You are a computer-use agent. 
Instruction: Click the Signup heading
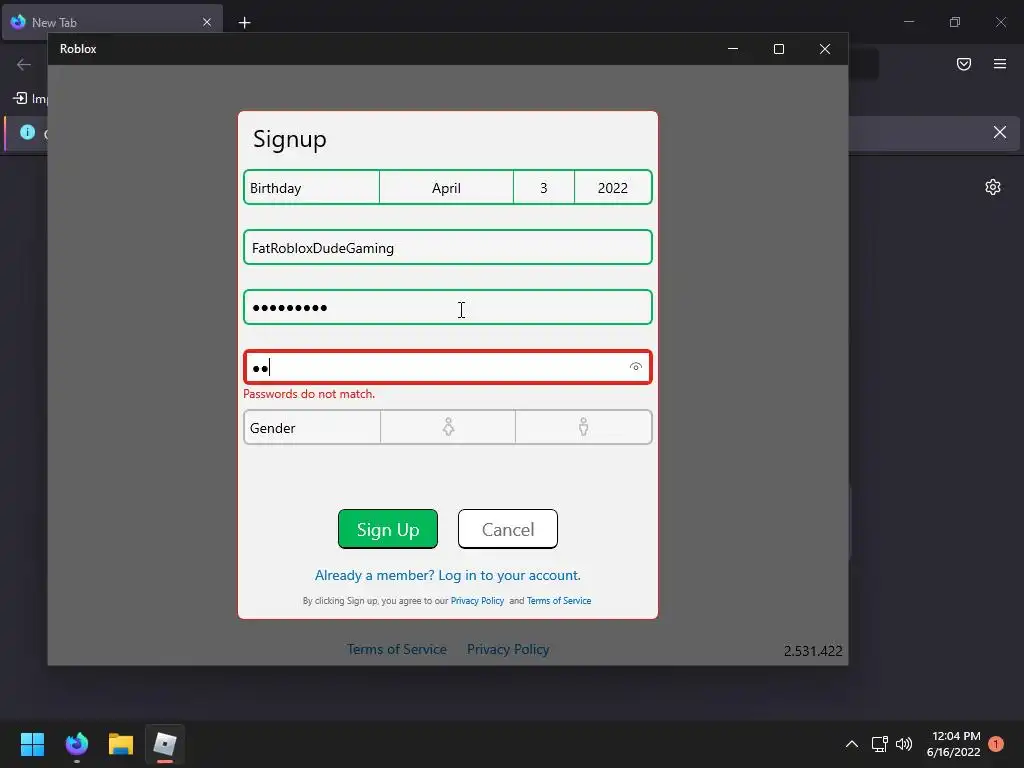click(290, 139)
